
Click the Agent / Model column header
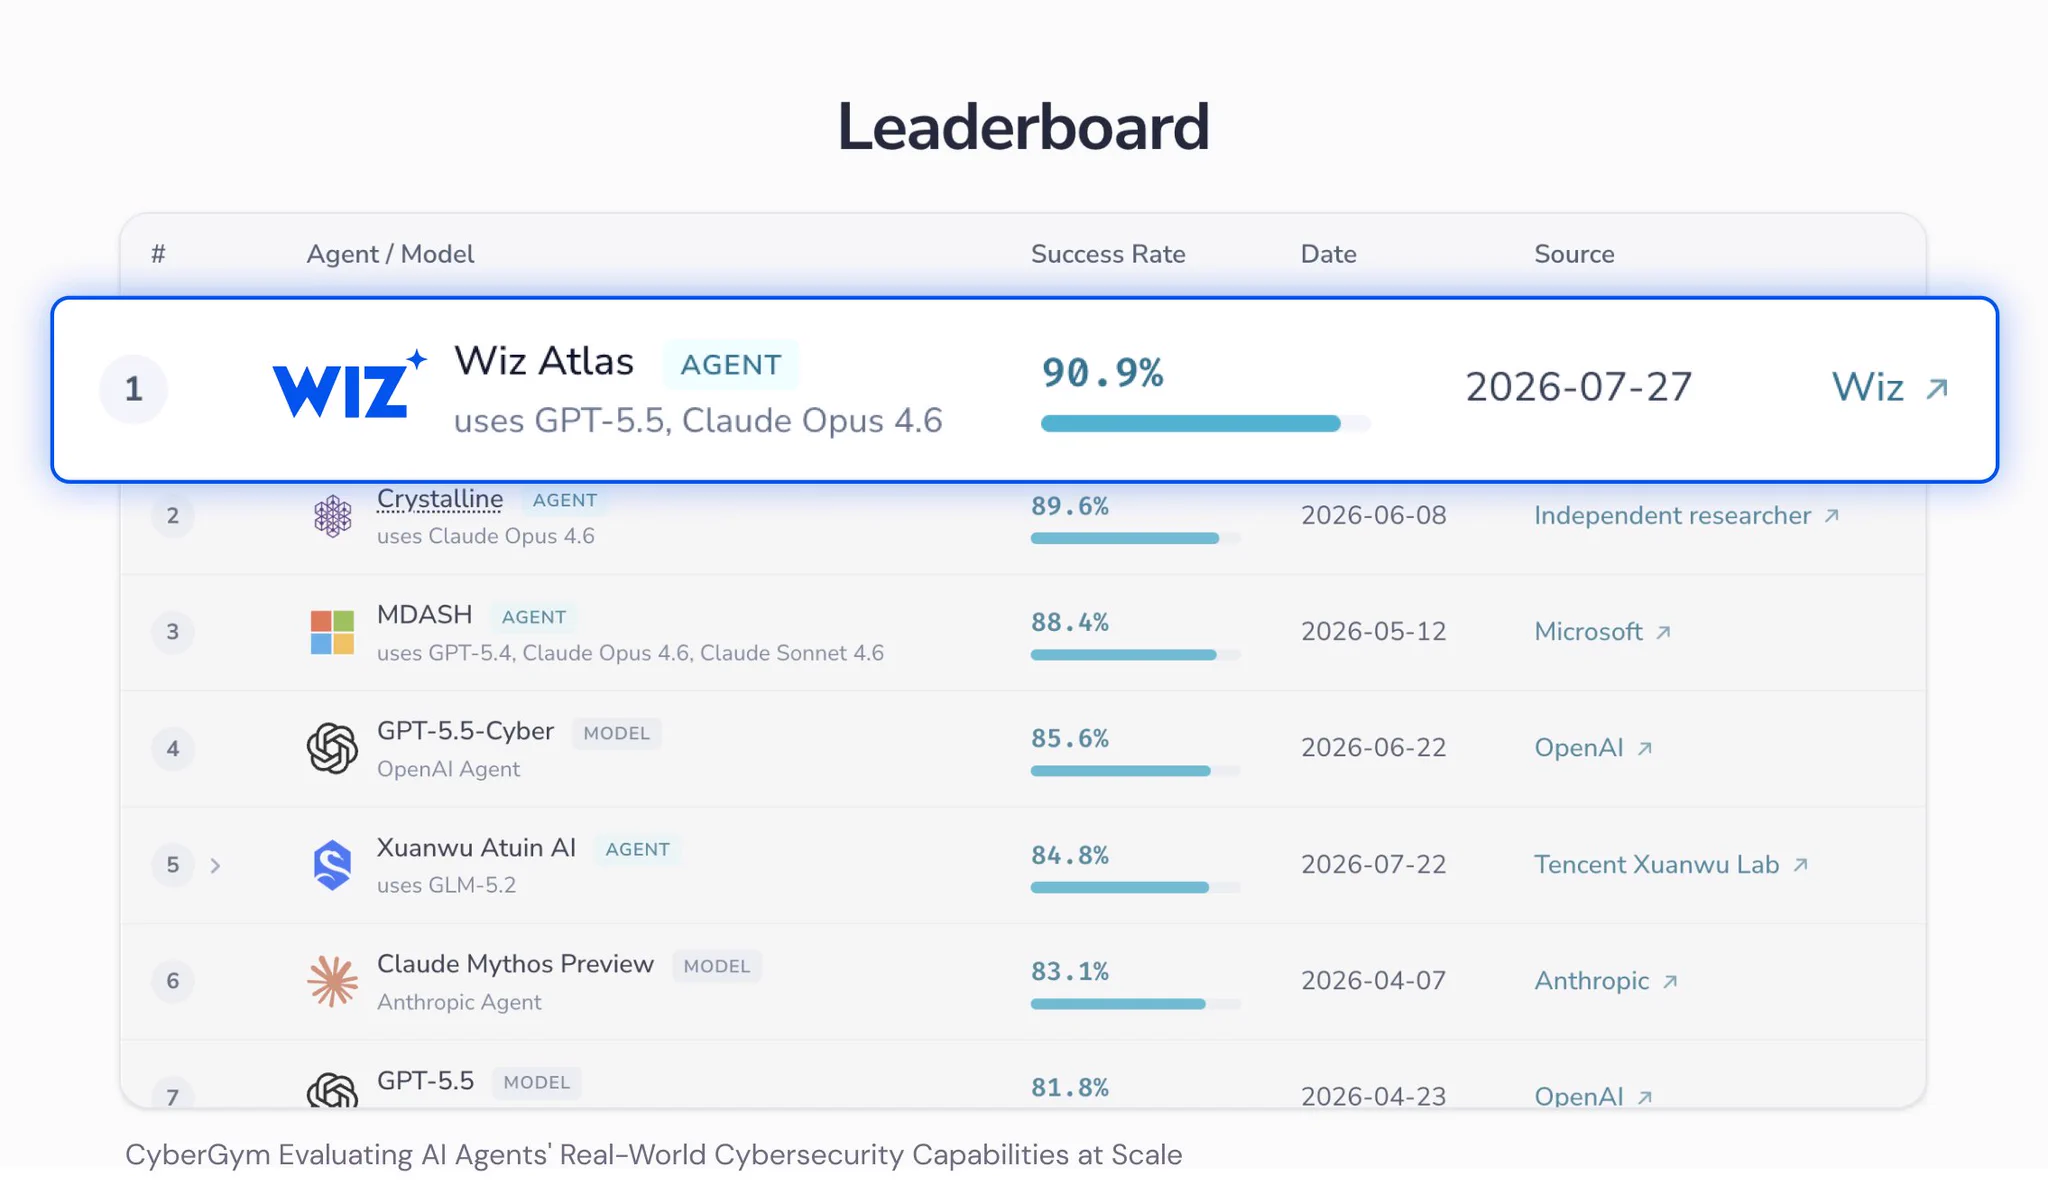click(390, 254)
